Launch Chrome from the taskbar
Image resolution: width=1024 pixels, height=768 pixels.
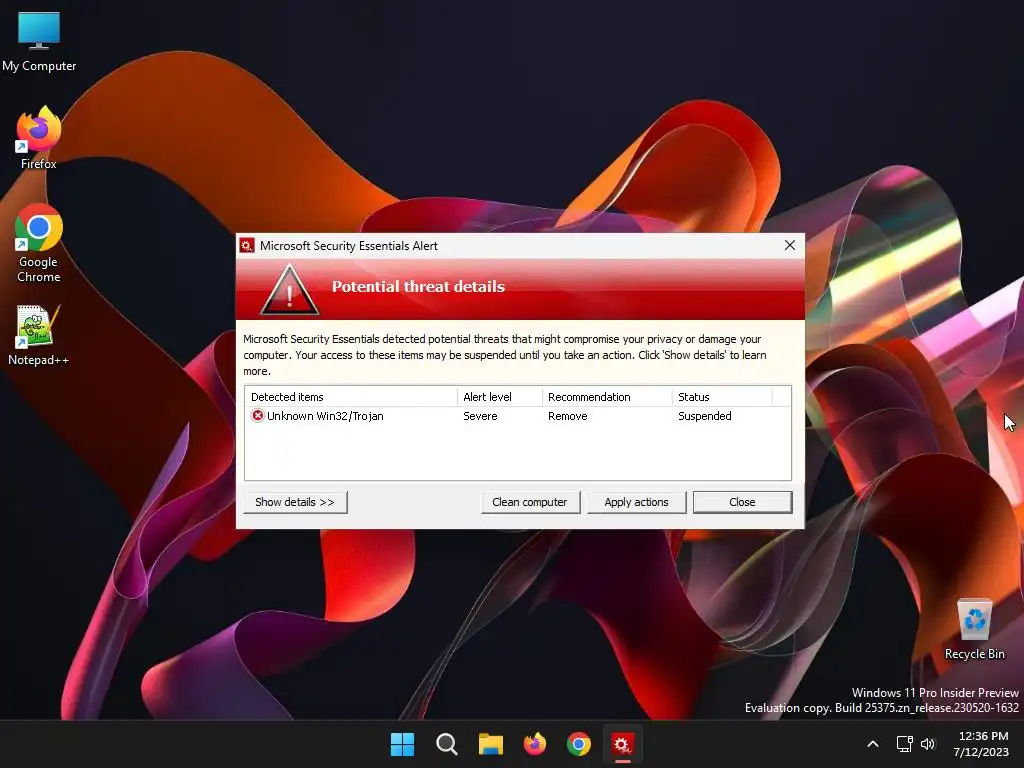coord(579,744)
